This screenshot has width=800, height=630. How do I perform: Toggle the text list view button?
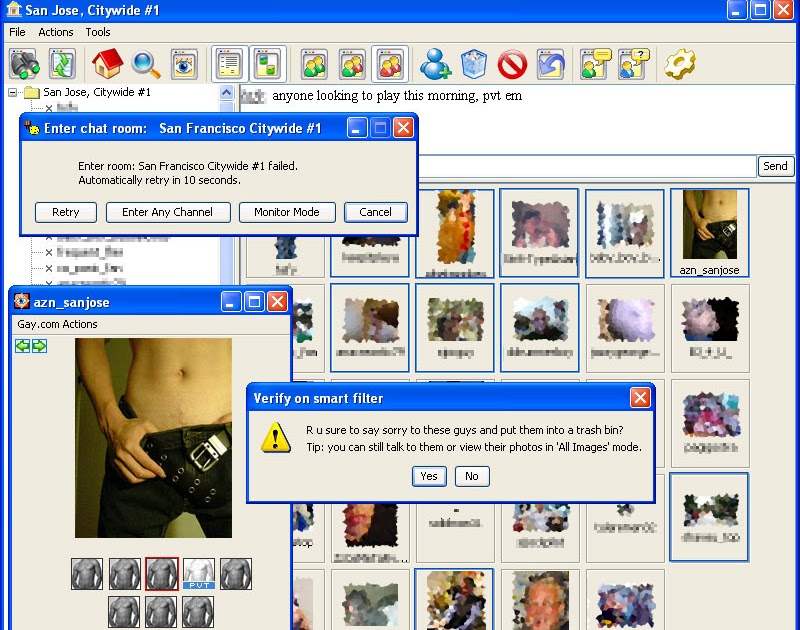click(230, 64)
